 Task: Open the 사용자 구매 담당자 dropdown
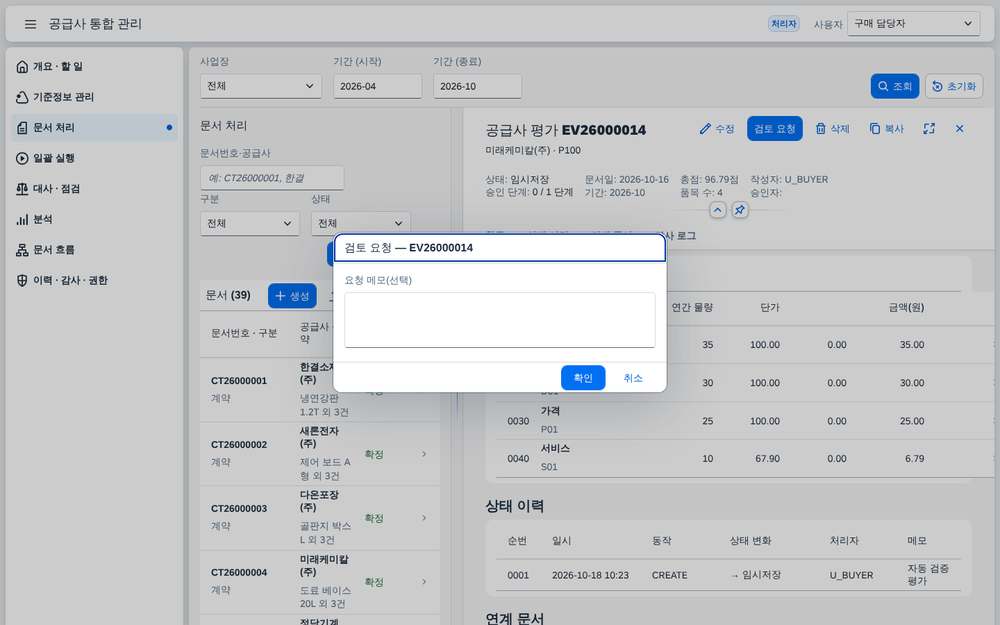[913, 24]
